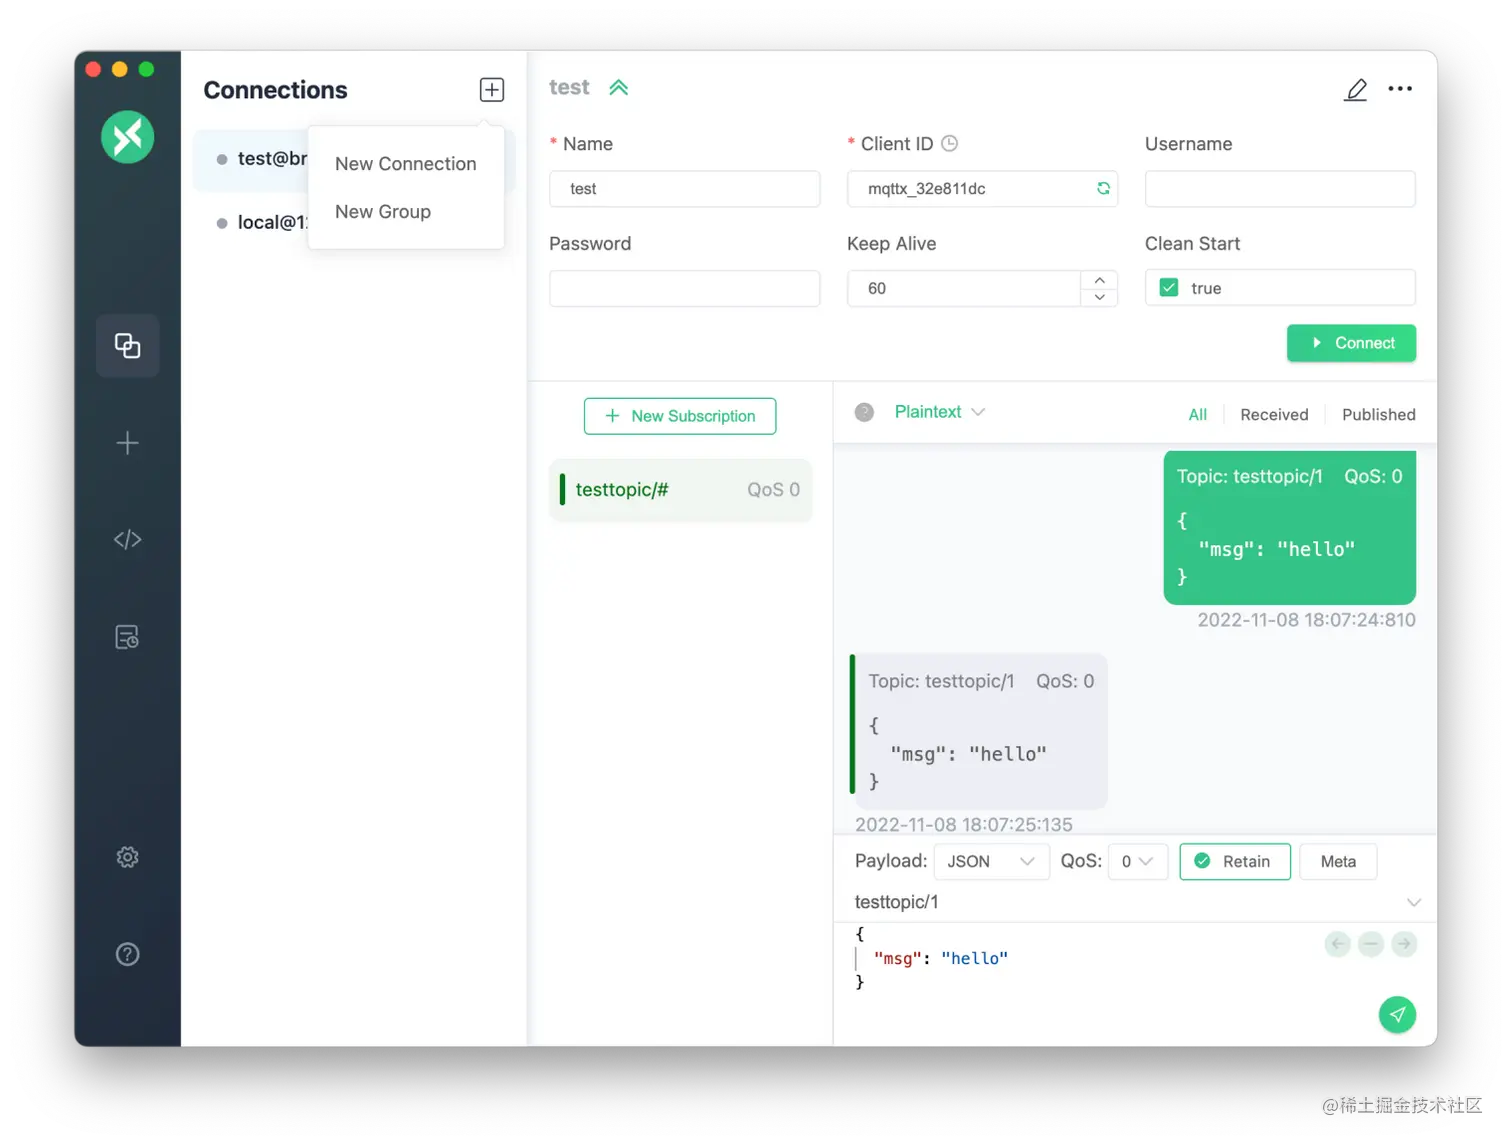The image size is (1512, 1145).
Task: Switch to the Received messages tab
Action: pos(1274,414)
